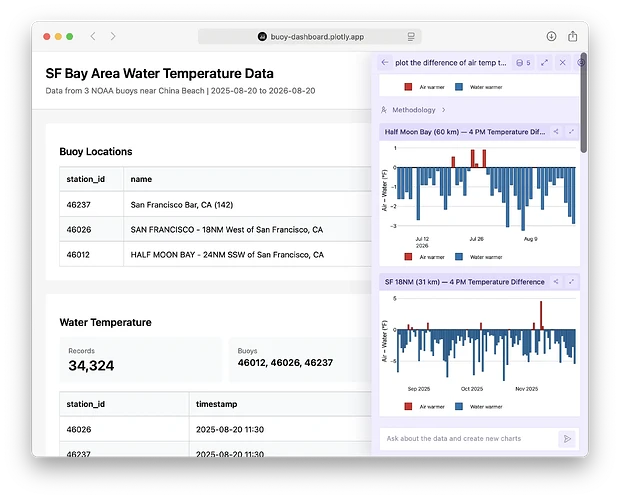Image resolution: width=620 pixels, height=499 pixels.
Task: Click the Records value 34,324
Action: coord(91,365)
